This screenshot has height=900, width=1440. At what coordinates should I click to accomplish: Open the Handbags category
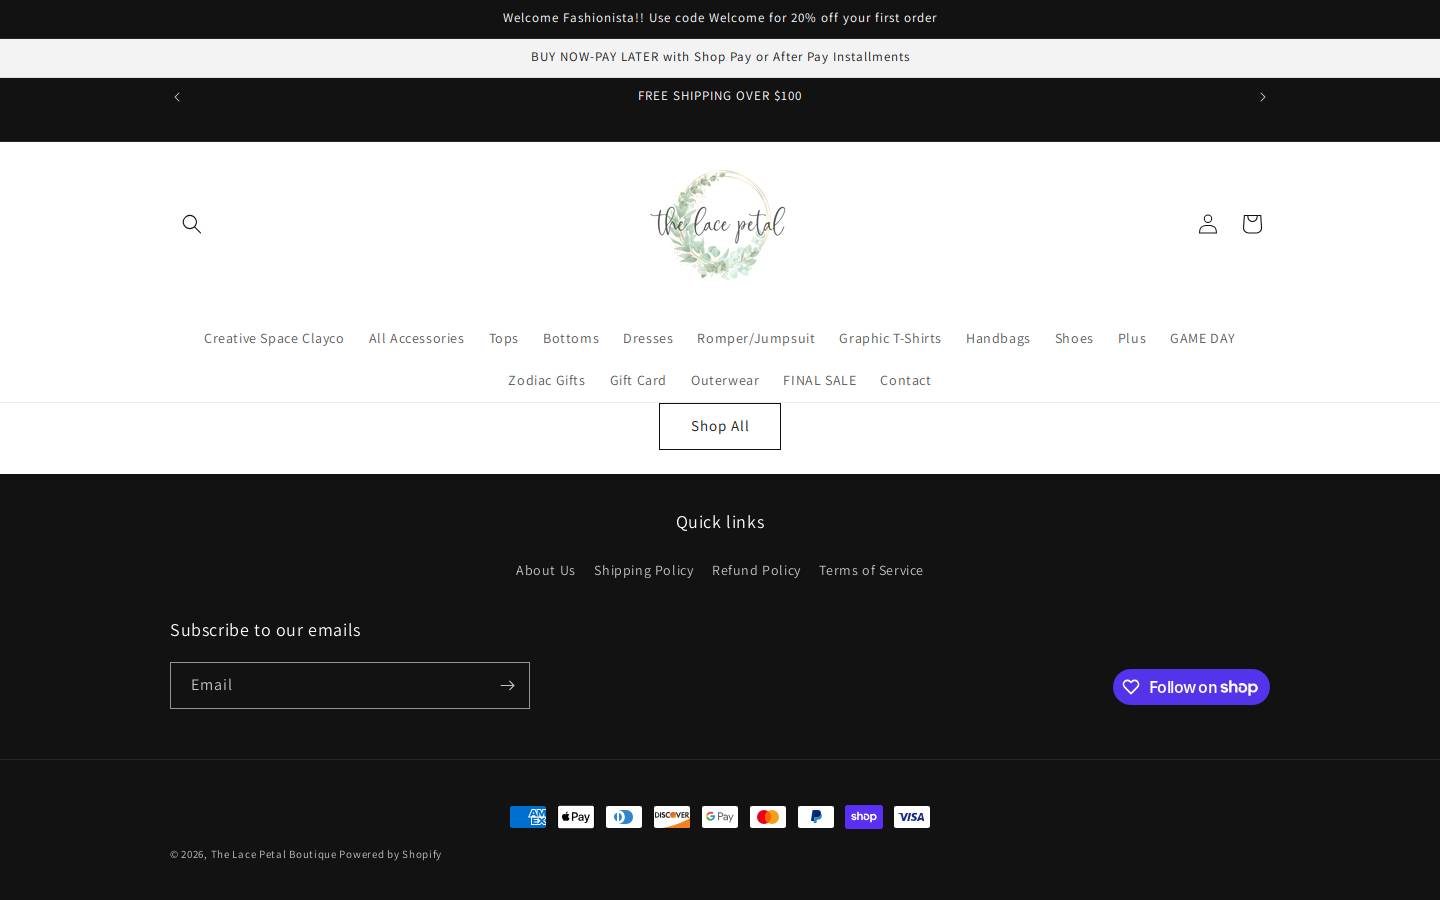(998, 339)
